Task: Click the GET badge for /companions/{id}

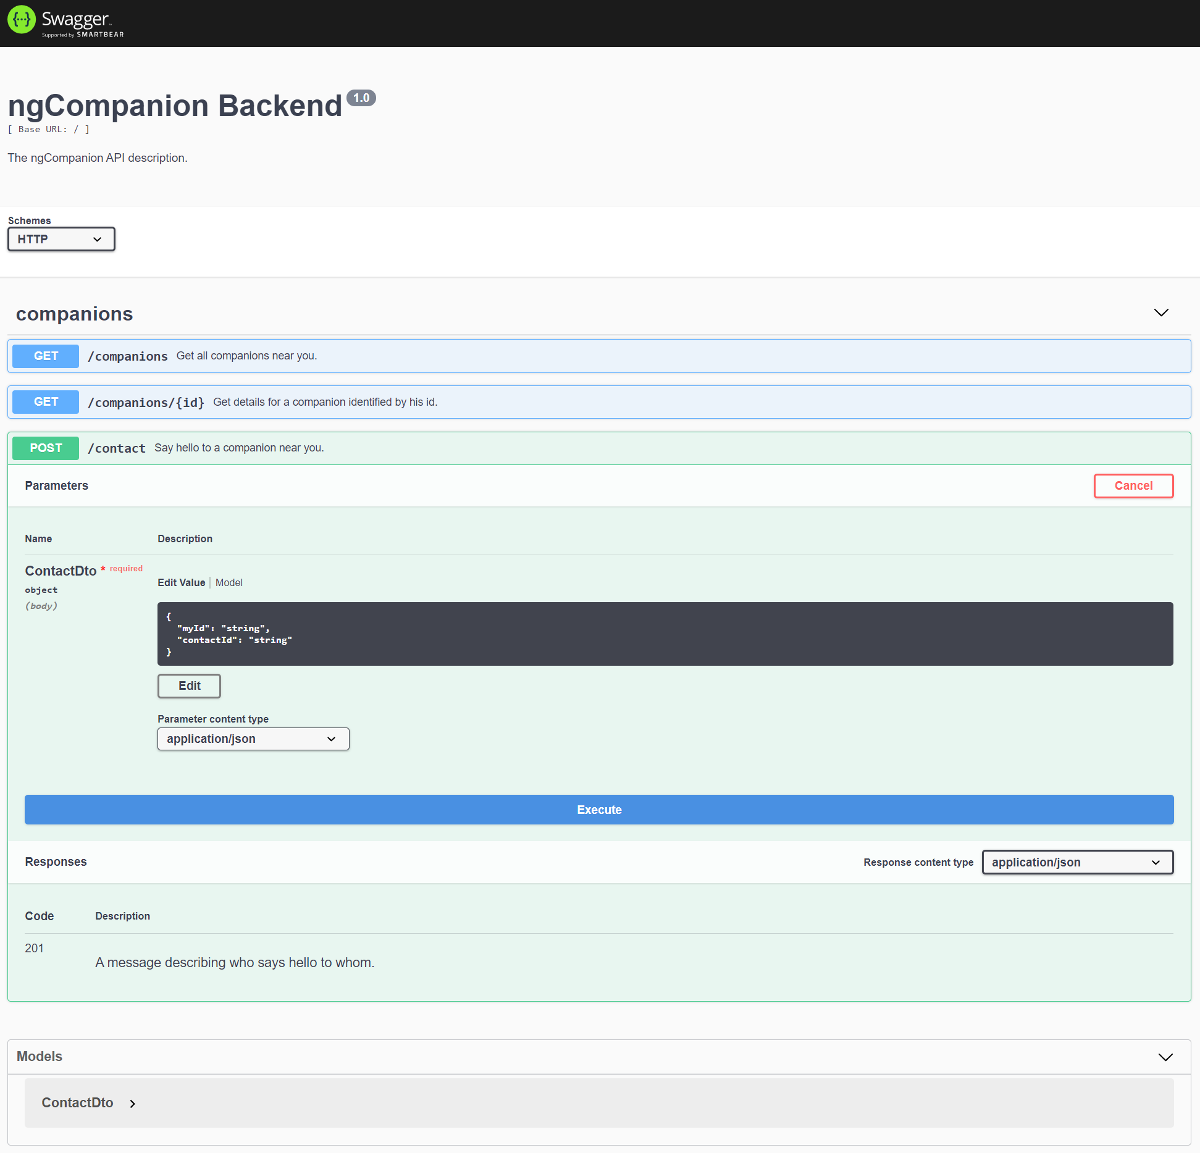Action: tap(46, 402)
